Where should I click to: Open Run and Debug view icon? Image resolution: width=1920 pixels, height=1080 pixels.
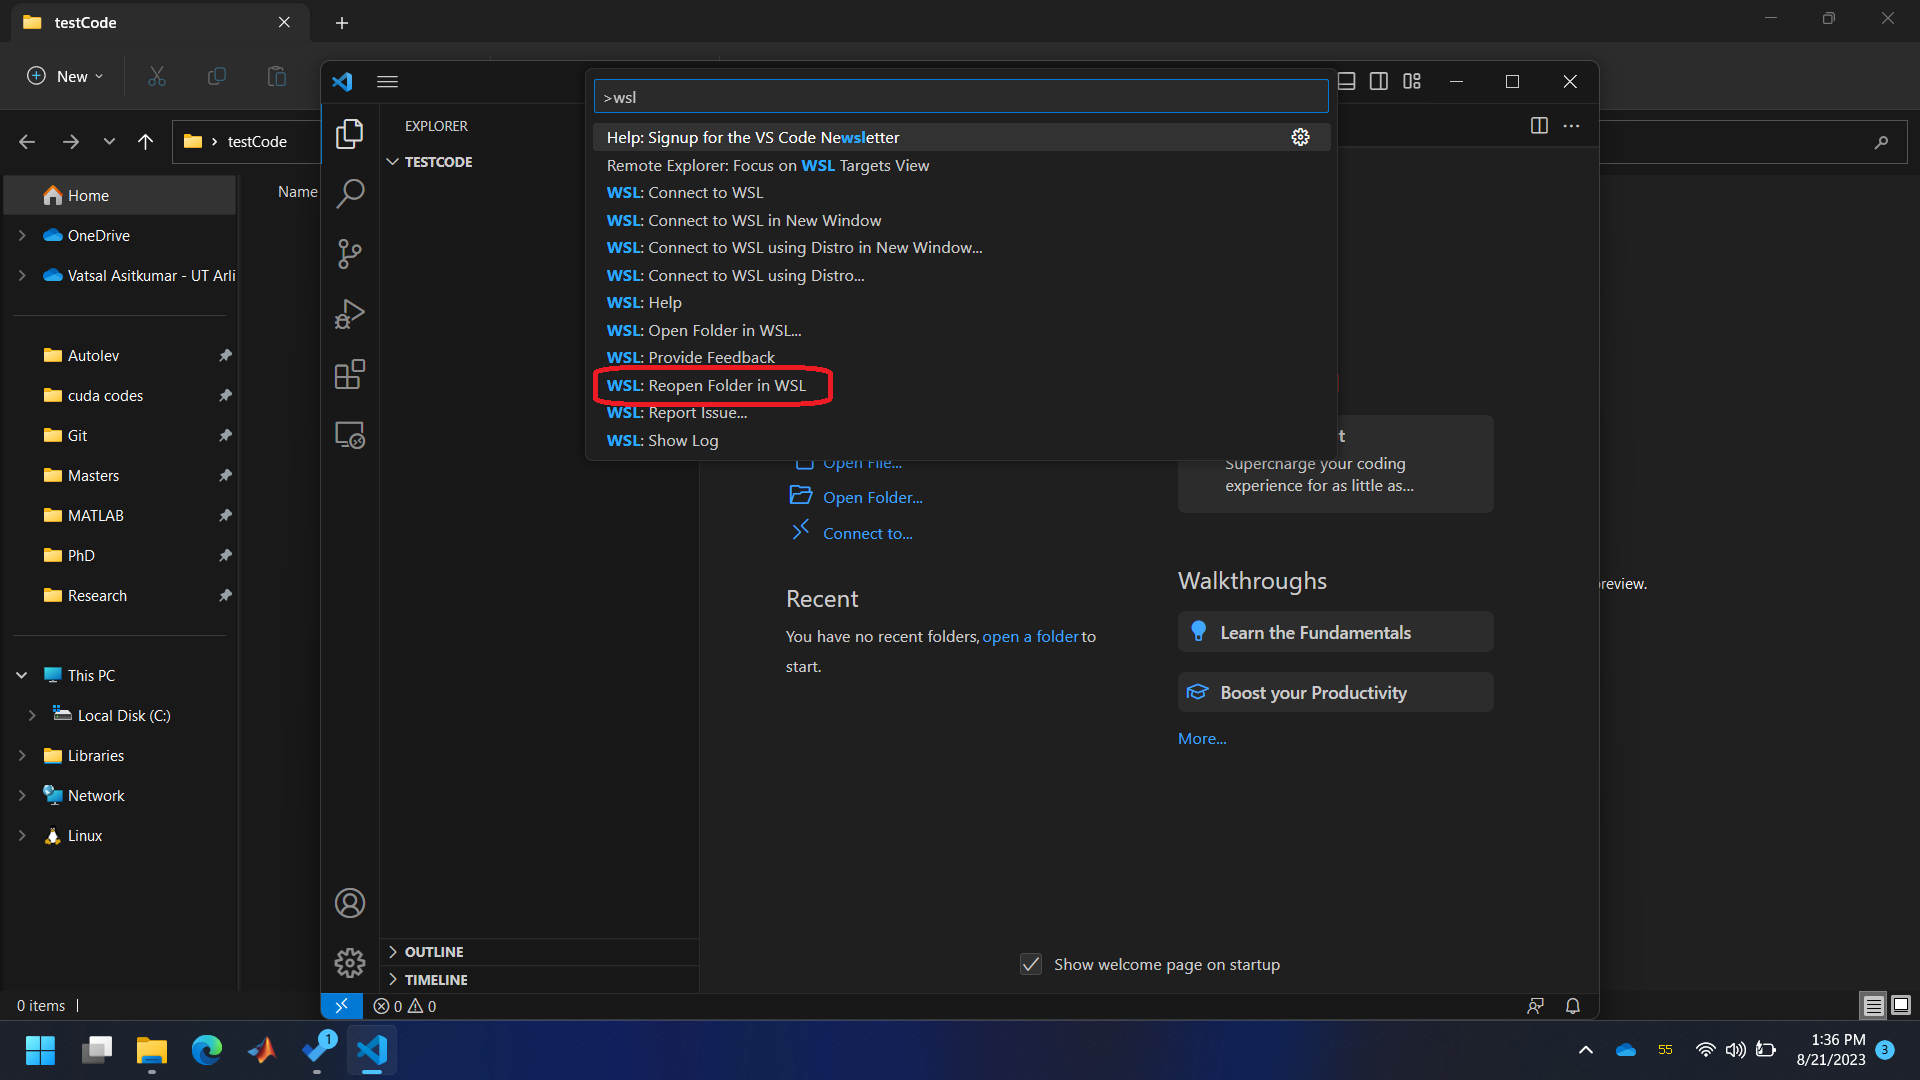[x=349, y=314]
